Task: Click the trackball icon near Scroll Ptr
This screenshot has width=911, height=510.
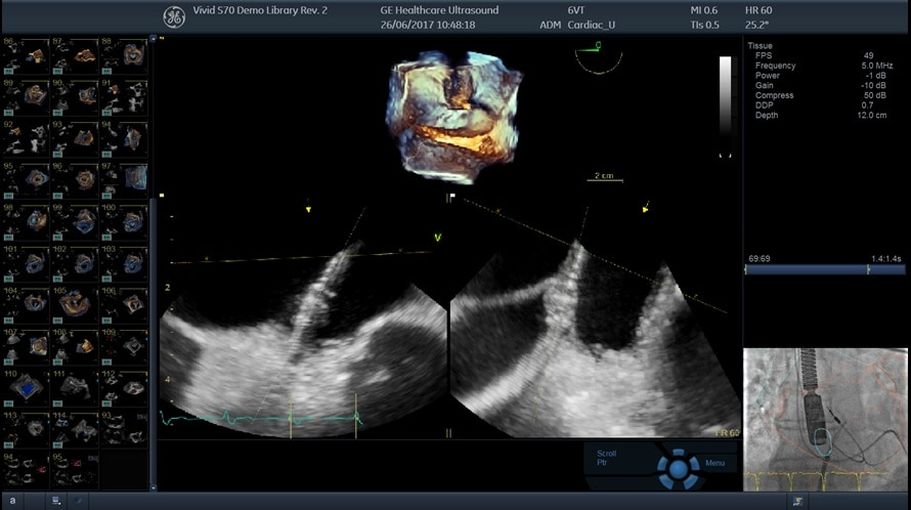Action: point(678,467)
